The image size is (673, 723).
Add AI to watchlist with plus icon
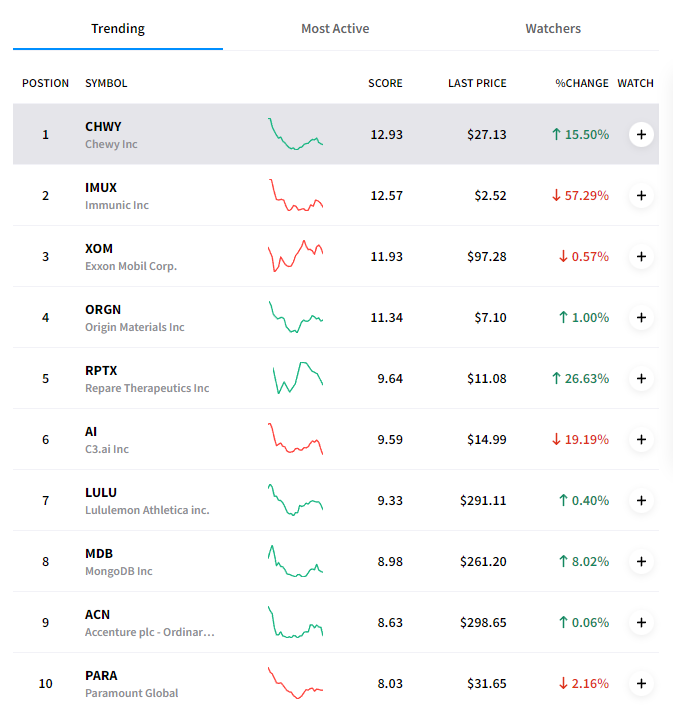click(x=641, y=439)
